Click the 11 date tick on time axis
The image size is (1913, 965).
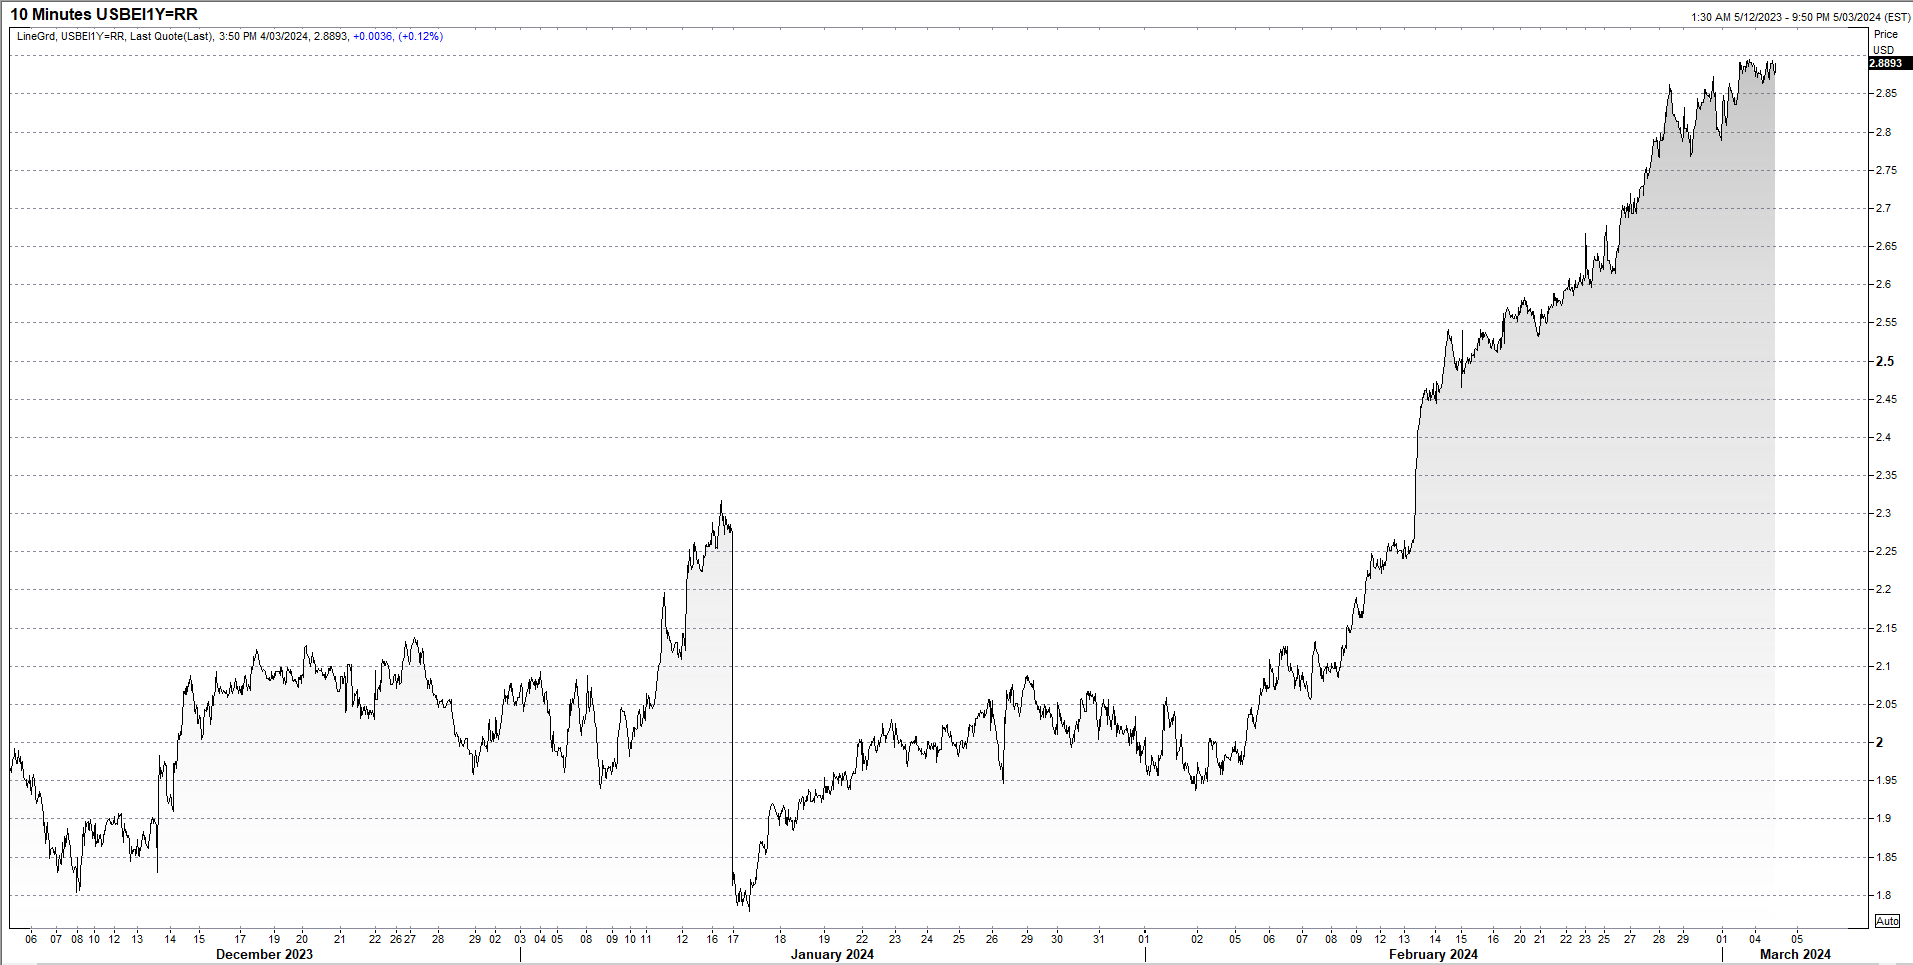(x=646, y=939)
